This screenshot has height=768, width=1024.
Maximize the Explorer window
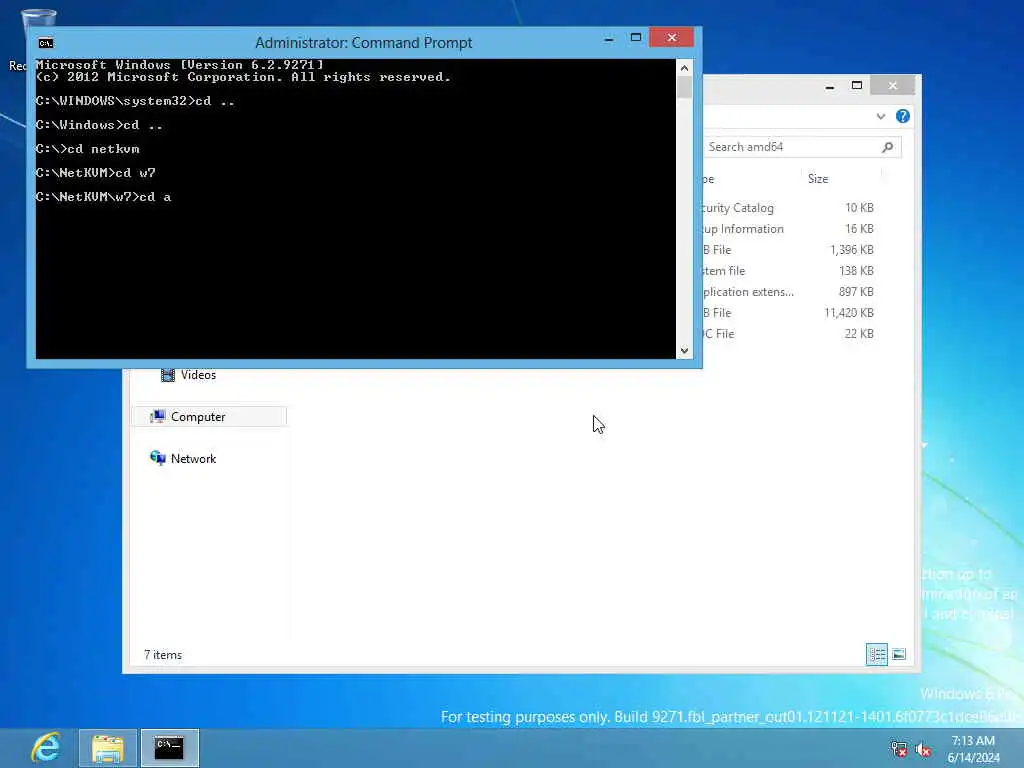pos(857,86)
